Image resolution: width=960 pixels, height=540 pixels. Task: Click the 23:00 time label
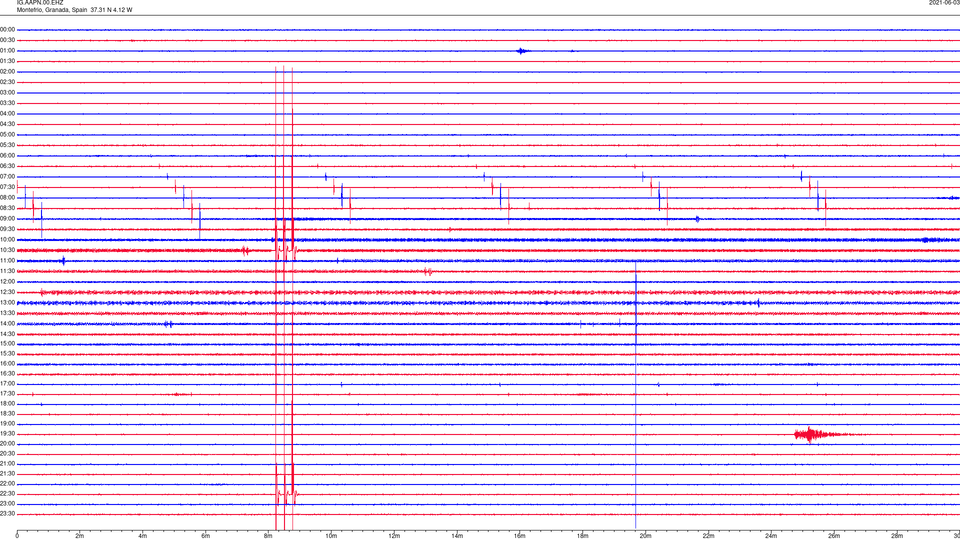tap(7, 504)
